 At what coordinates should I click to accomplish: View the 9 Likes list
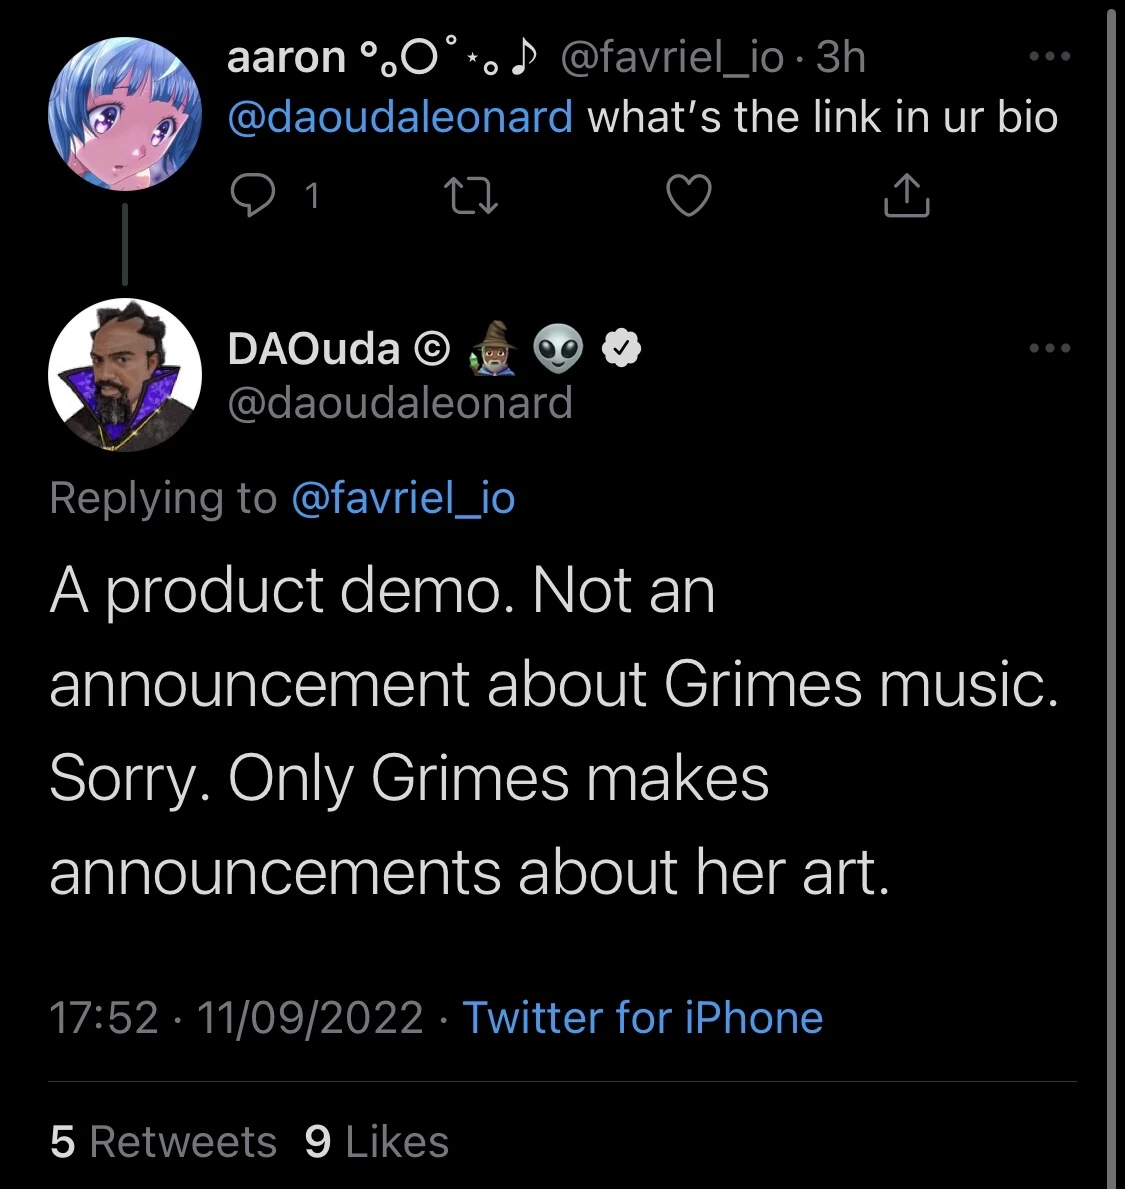click(377, 1141)
